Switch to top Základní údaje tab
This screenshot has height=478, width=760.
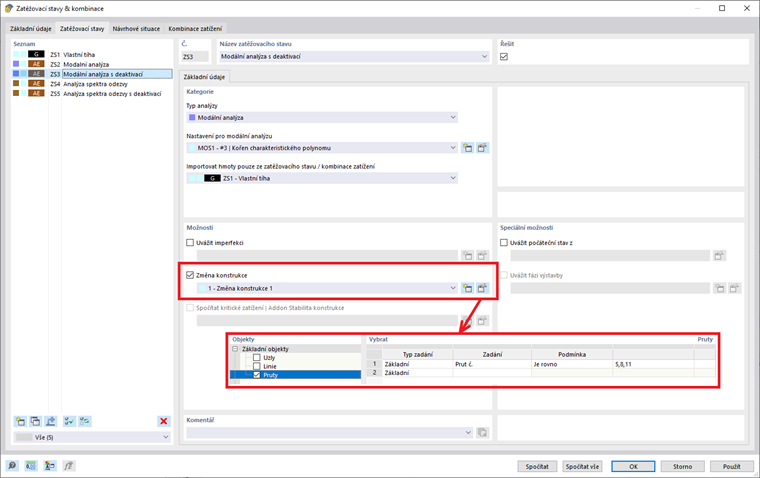point(31,29)
